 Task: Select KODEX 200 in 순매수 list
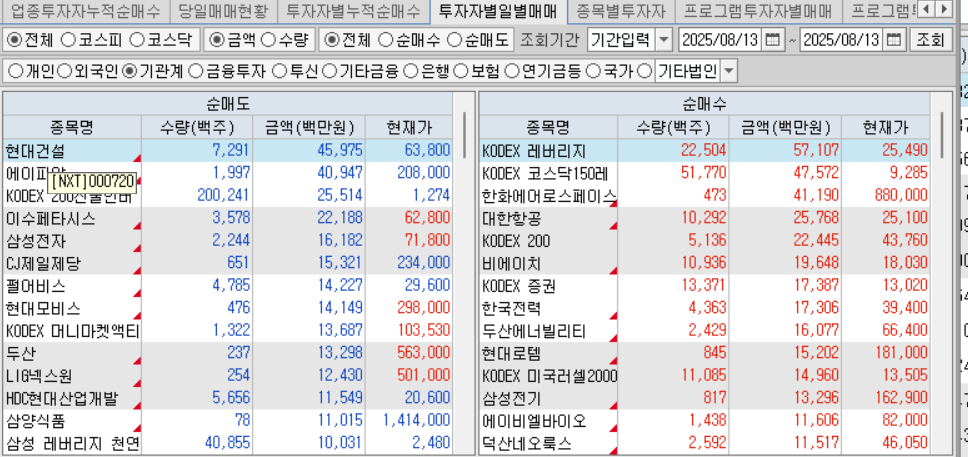pyautogui.click(x=704, y=241)
